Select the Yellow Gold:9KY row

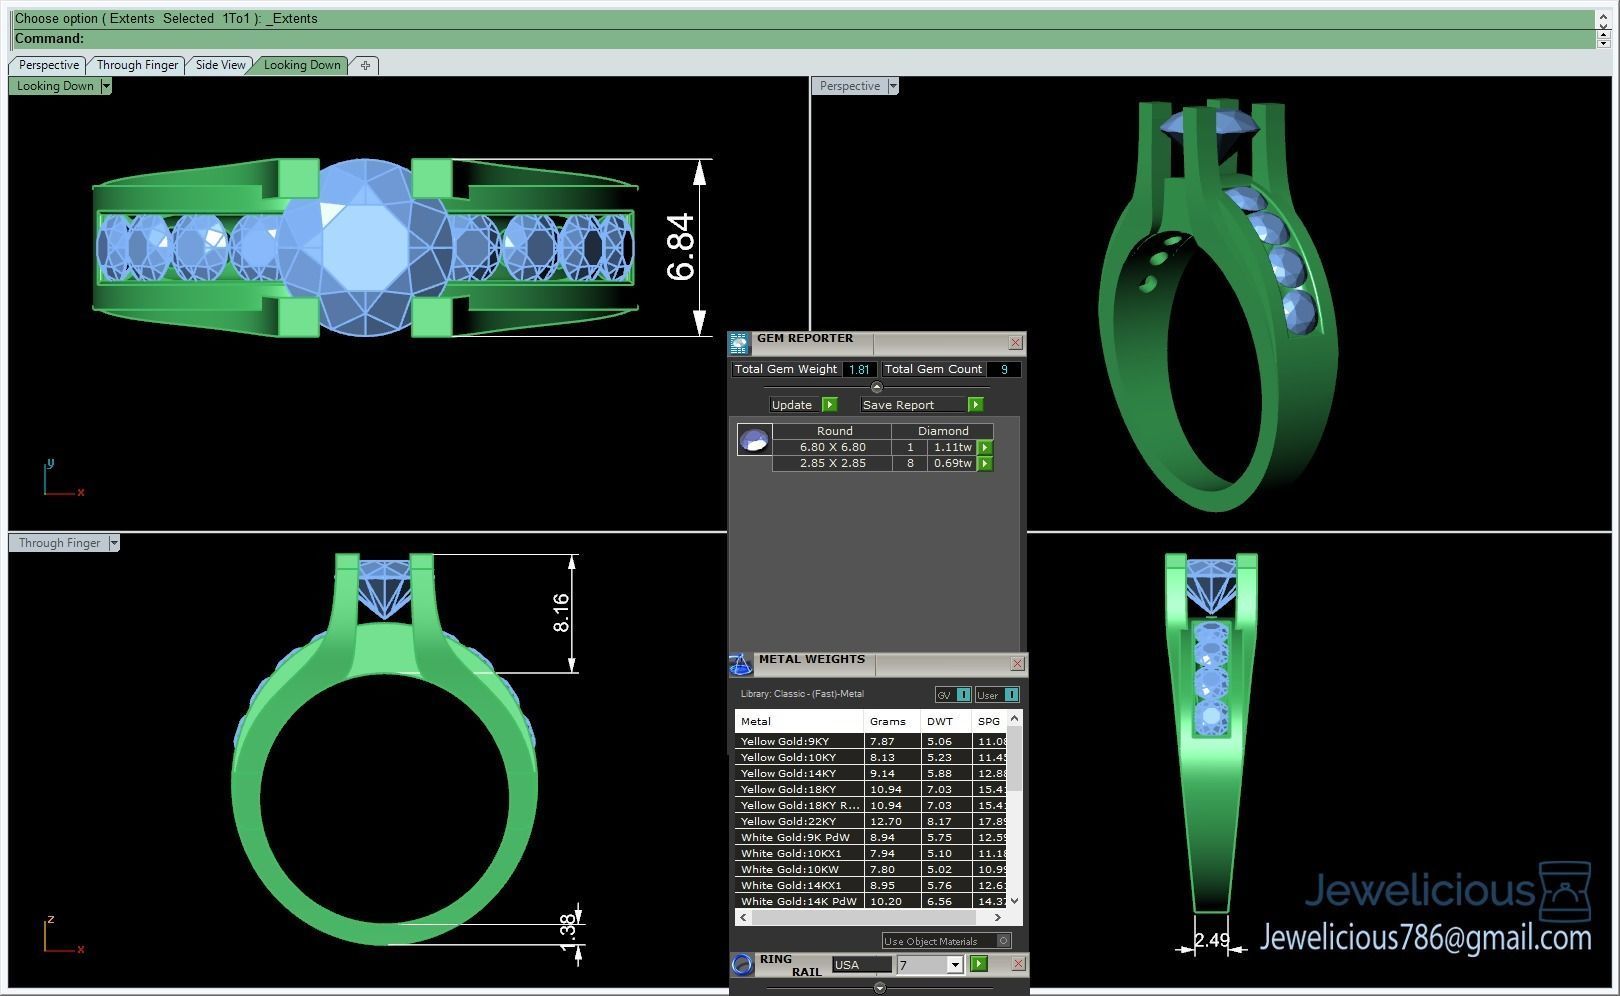(x=871, y=742)
